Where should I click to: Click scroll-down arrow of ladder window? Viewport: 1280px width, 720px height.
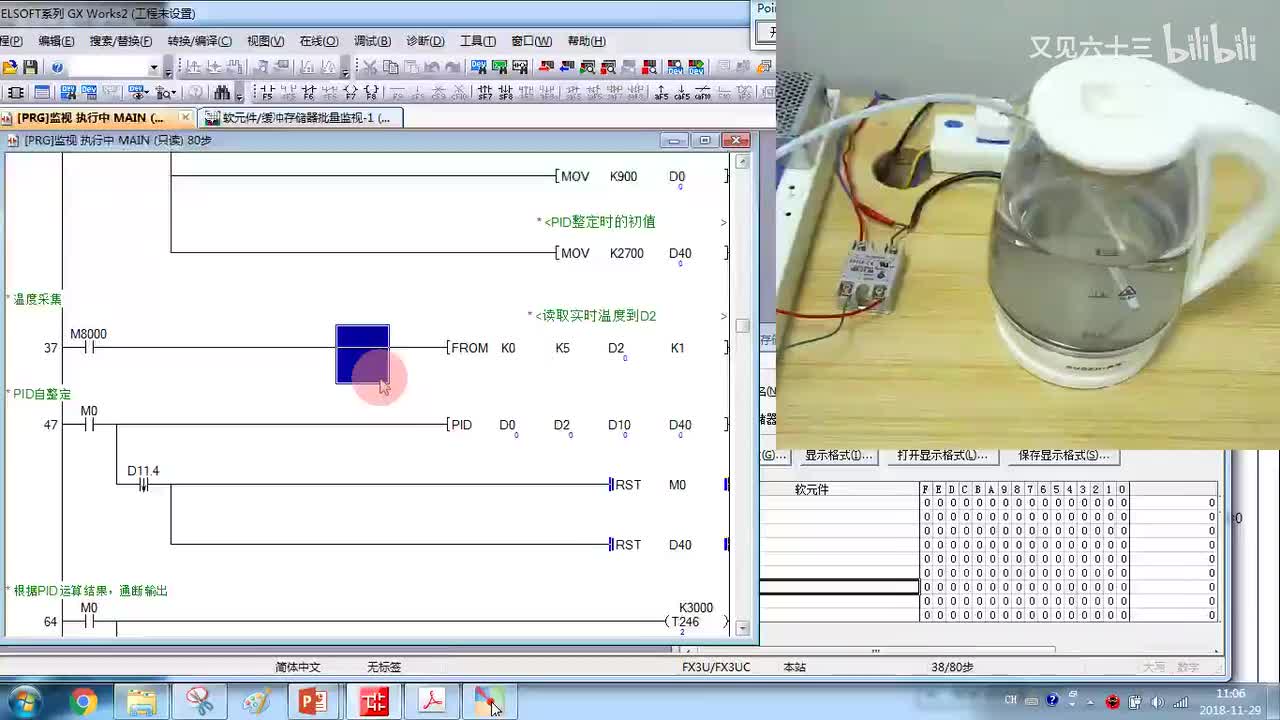tap(742, 628)
